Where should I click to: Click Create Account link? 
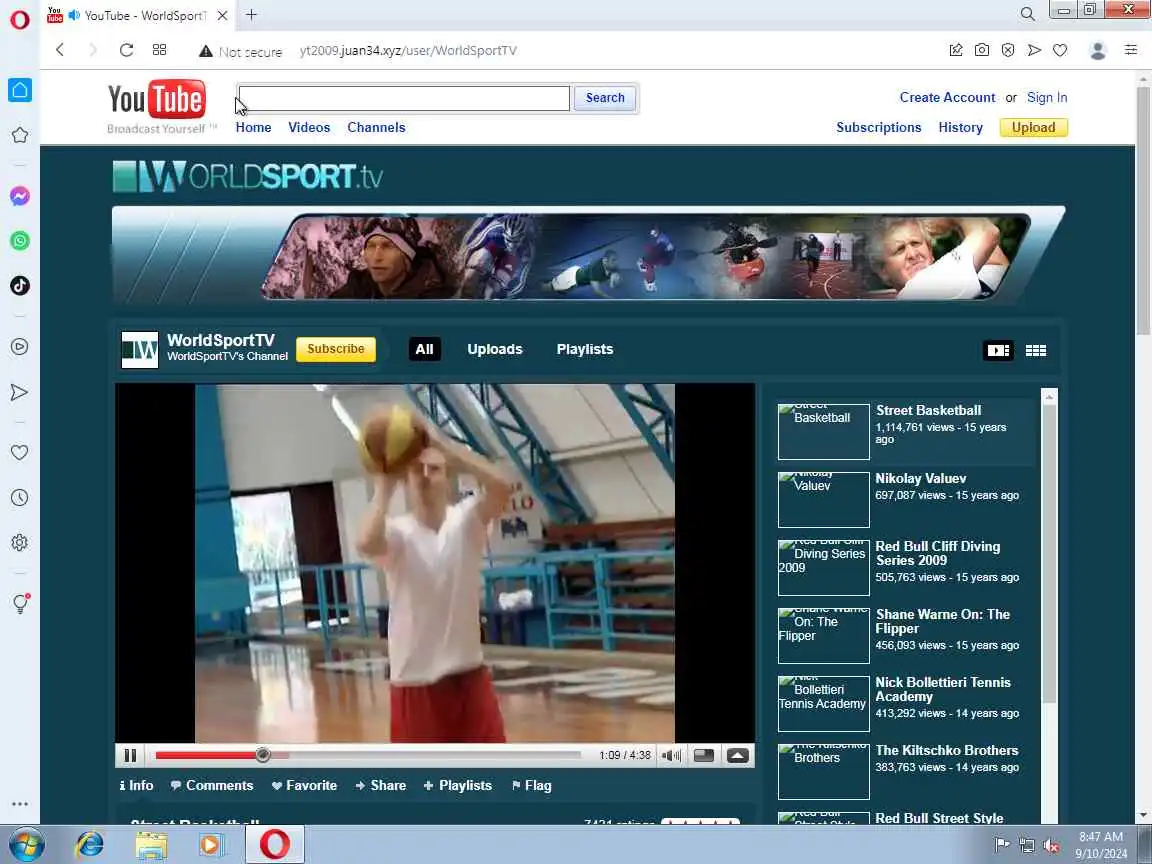(x=947, y=97)
